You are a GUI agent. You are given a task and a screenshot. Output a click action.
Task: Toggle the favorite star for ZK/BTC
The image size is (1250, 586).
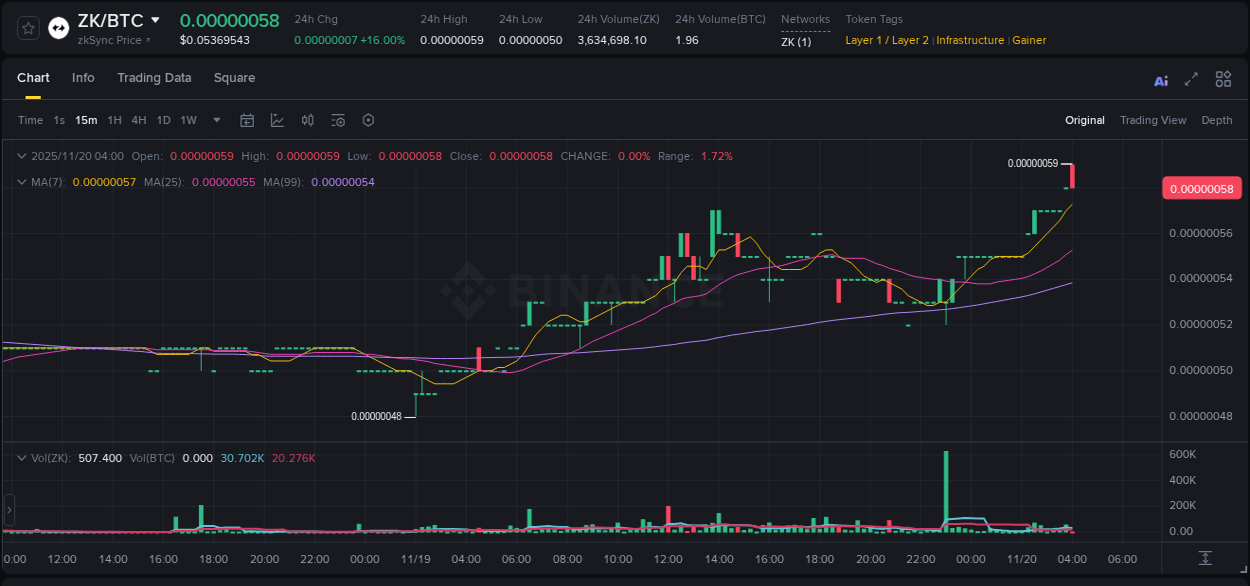(27, 27)
